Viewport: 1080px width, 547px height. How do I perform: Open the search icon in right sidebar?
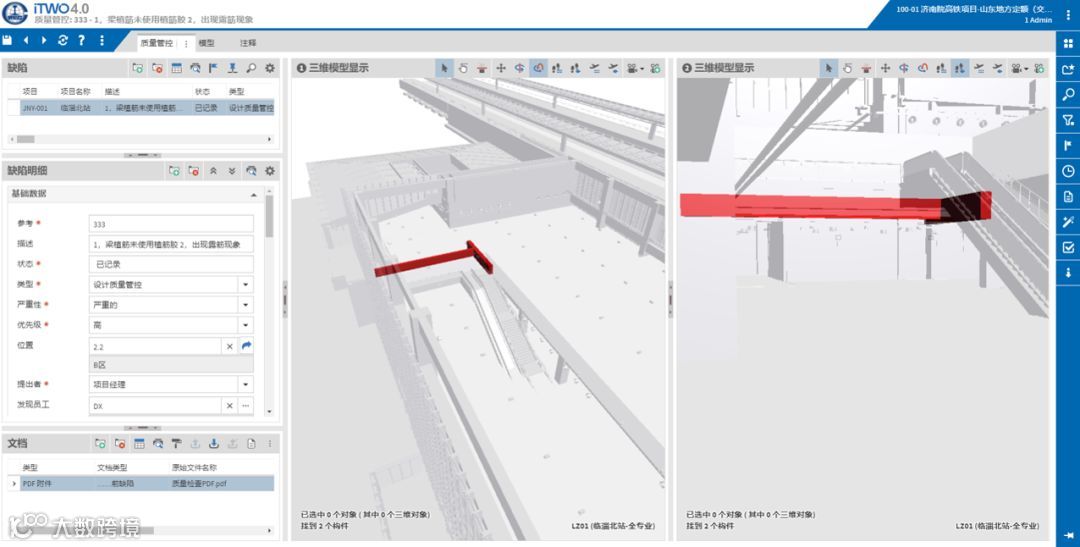1068,95
